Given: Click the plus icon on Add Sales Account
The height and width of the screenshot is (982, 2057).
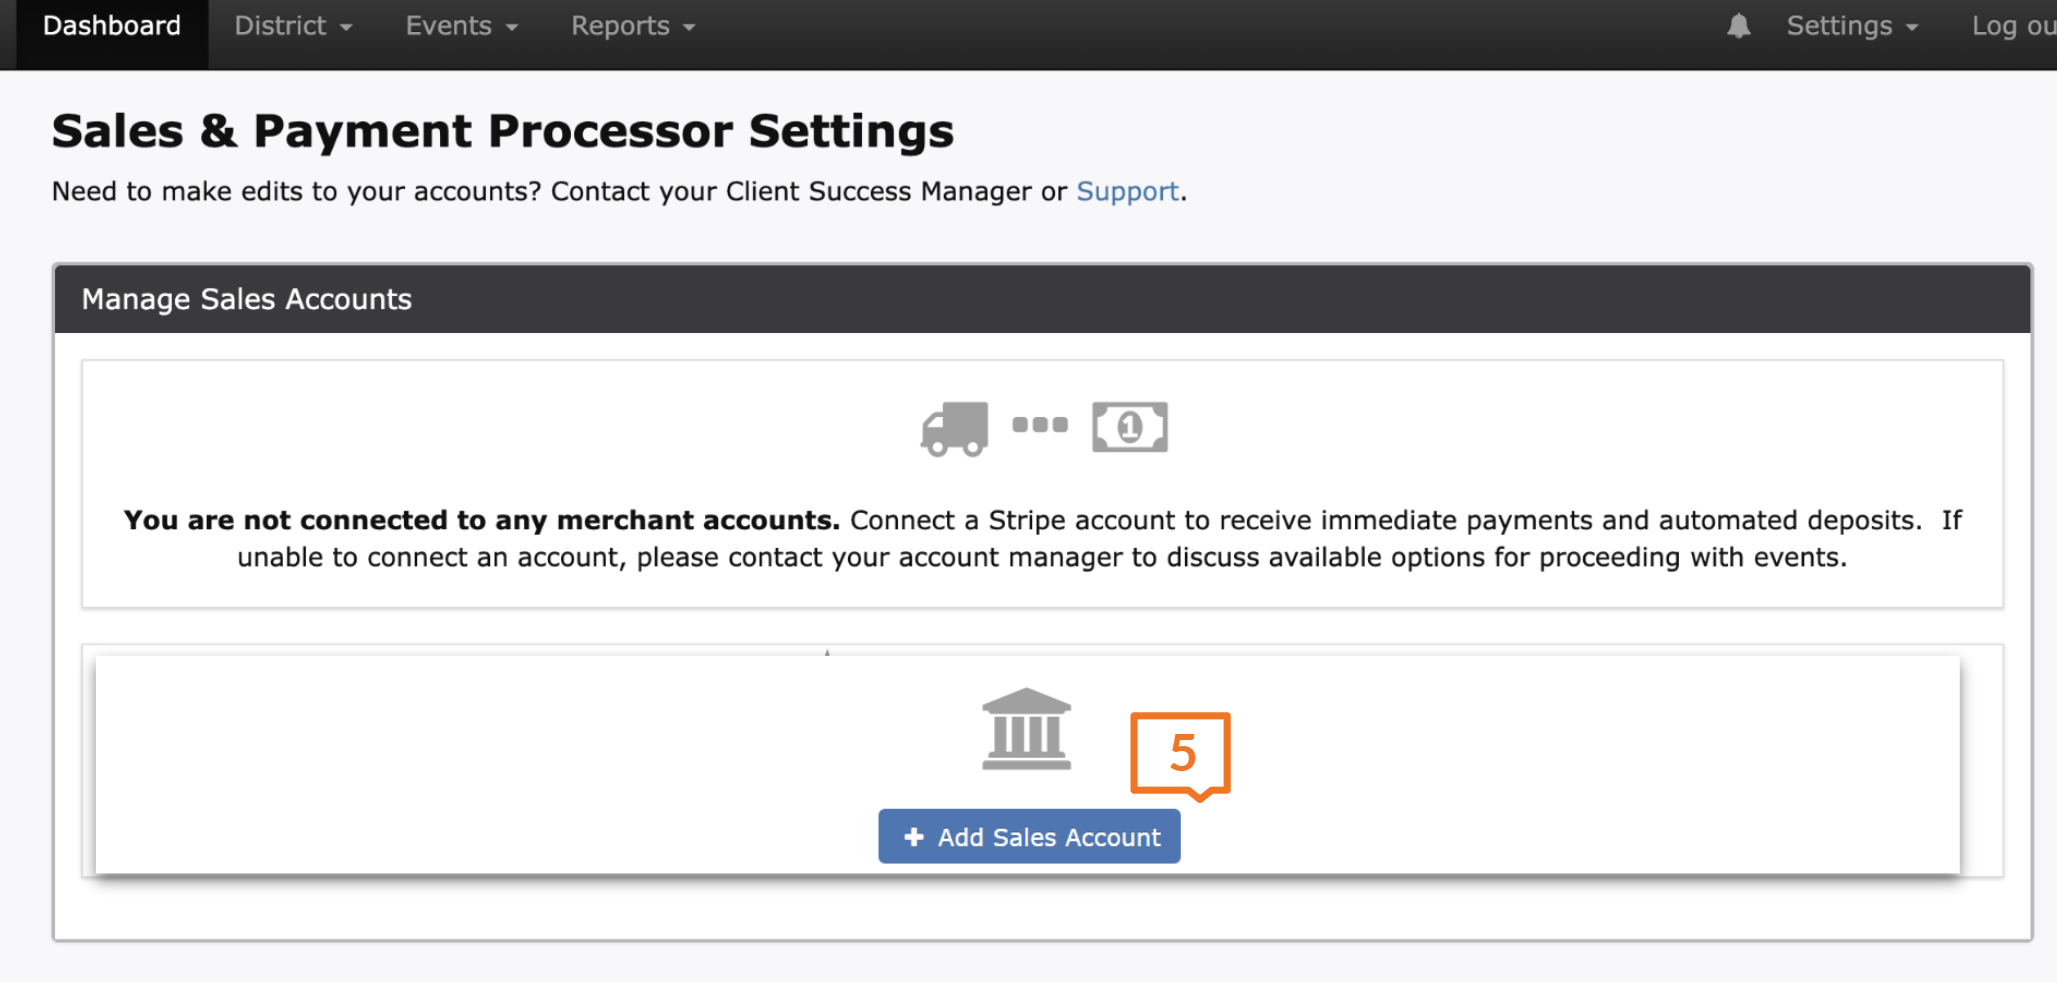Looking at the screenshot, I should (913, 837).
